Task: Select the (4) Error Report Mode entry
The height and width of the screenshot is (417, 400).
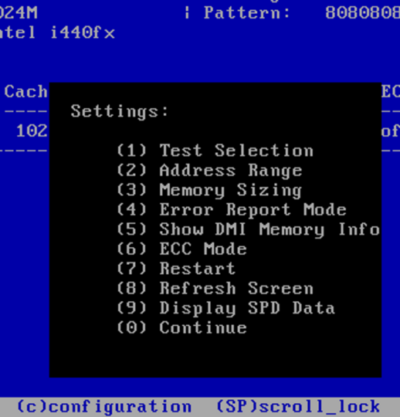Action: (232, 210)
